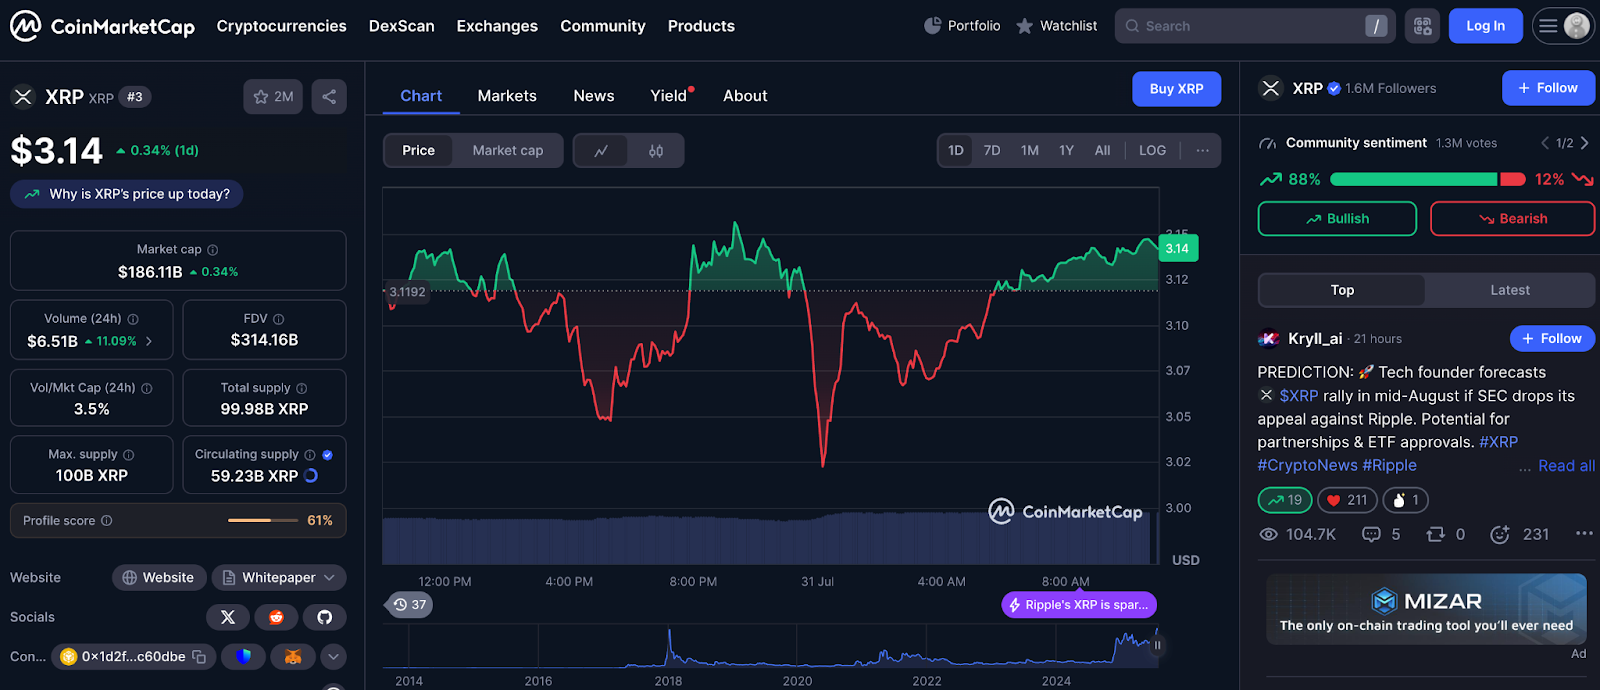The width and height of the screenshot is (1600, 690).
Task: Open the QR code app download icon
Action: (1422, 26)
